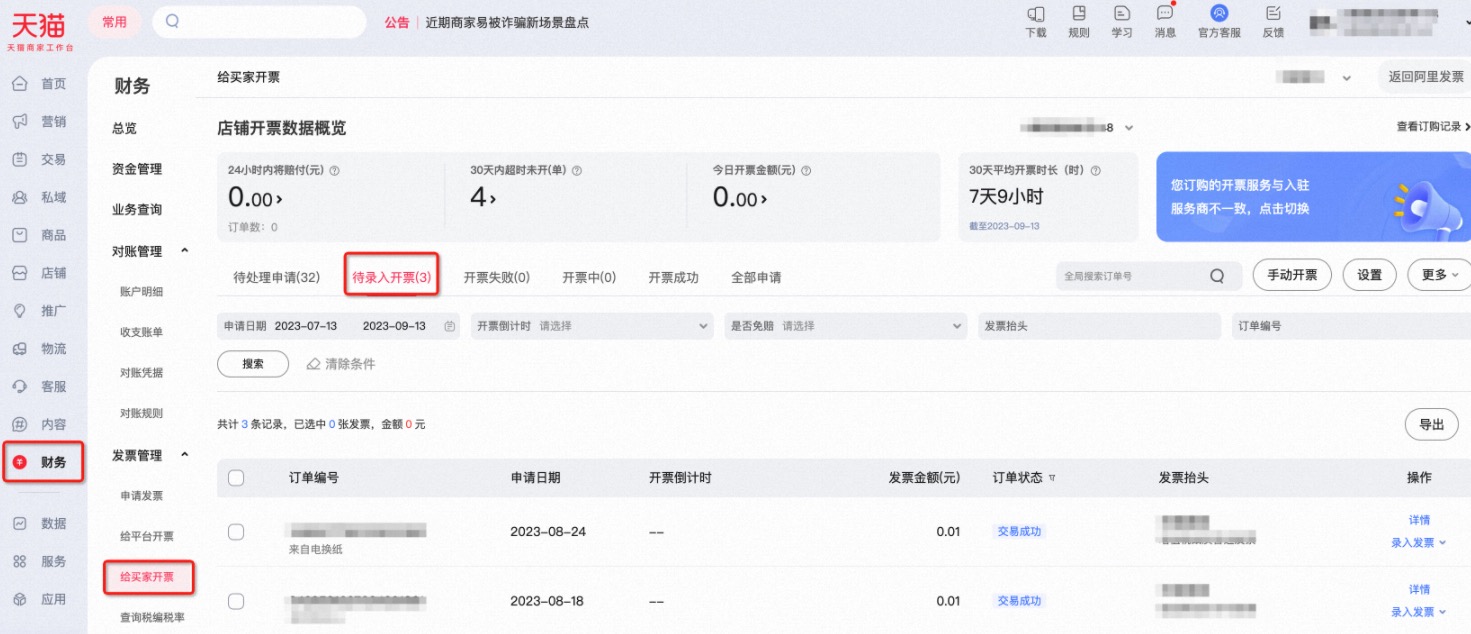Image resolution: width=1471 pixels, height=634 pixels.
Task: Click 详情 link in 2023-08-24 row
Action: point(1419,520)
